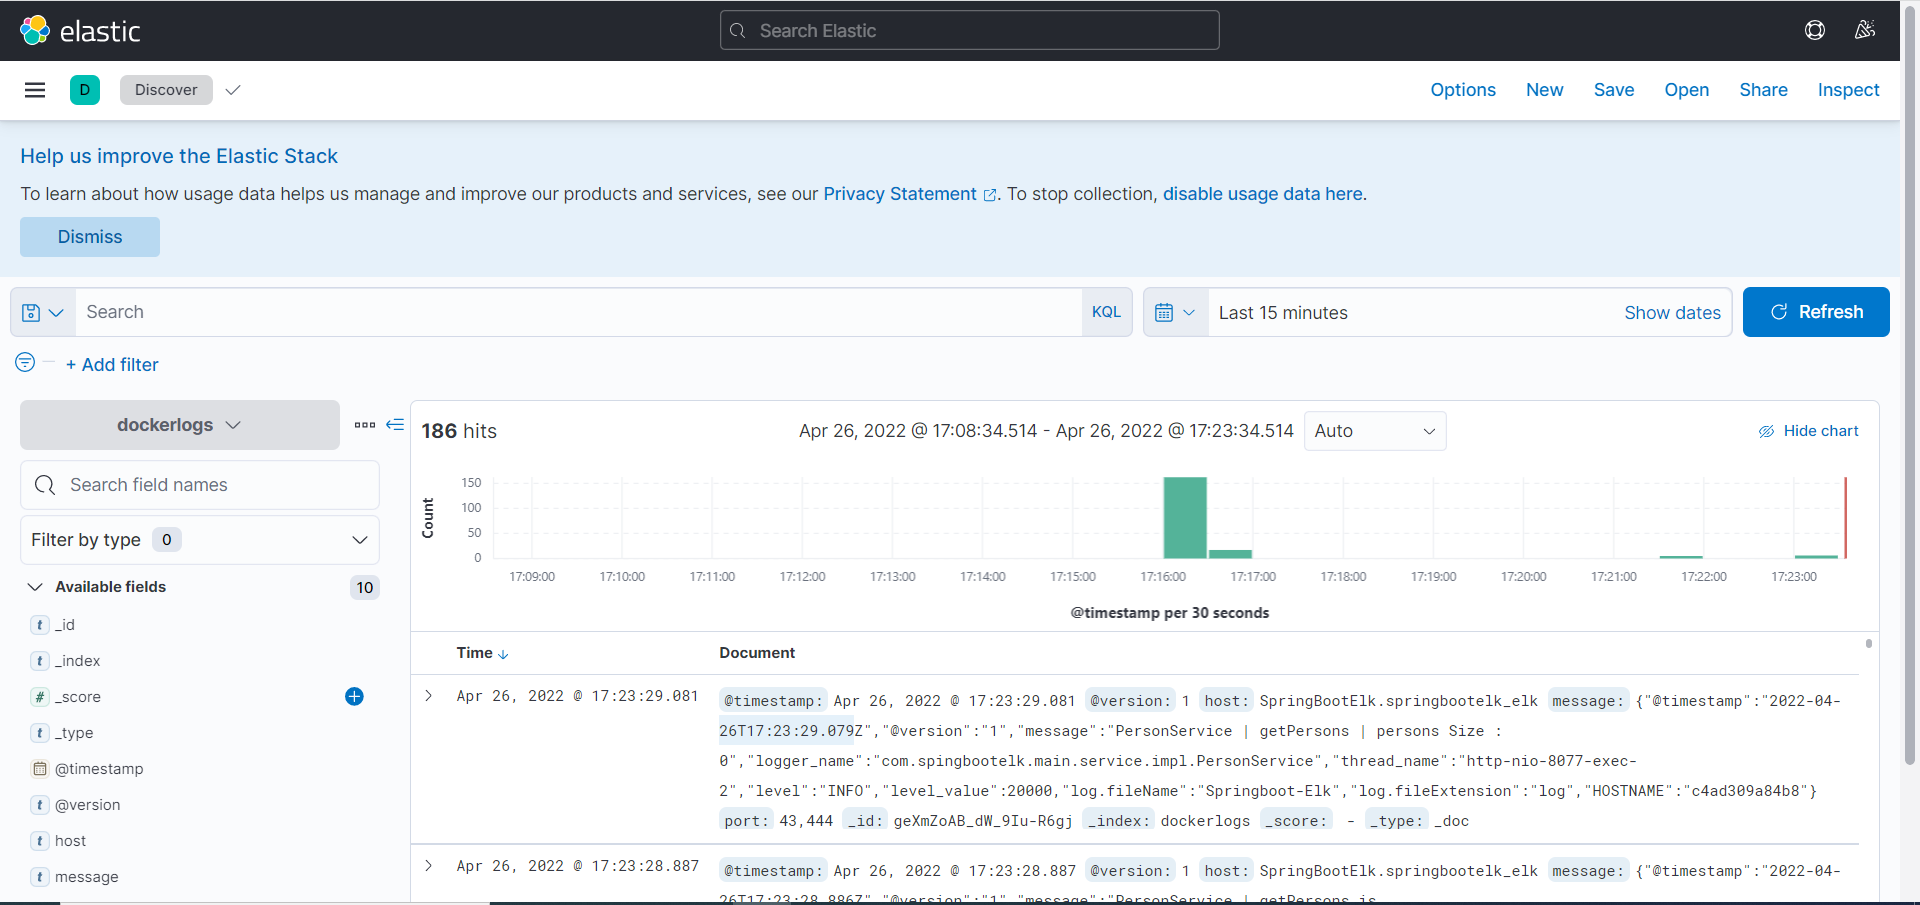Click Share in the top menu

click(1764, 90)
